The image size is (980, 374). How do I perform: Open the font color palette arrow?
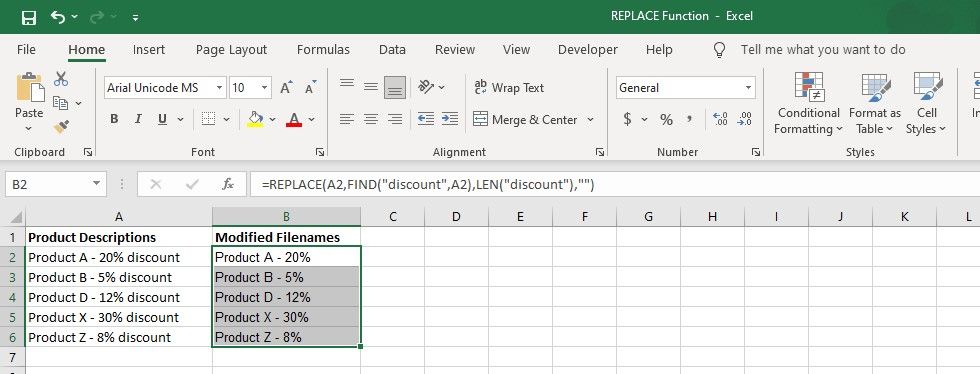tap(312, 119)
